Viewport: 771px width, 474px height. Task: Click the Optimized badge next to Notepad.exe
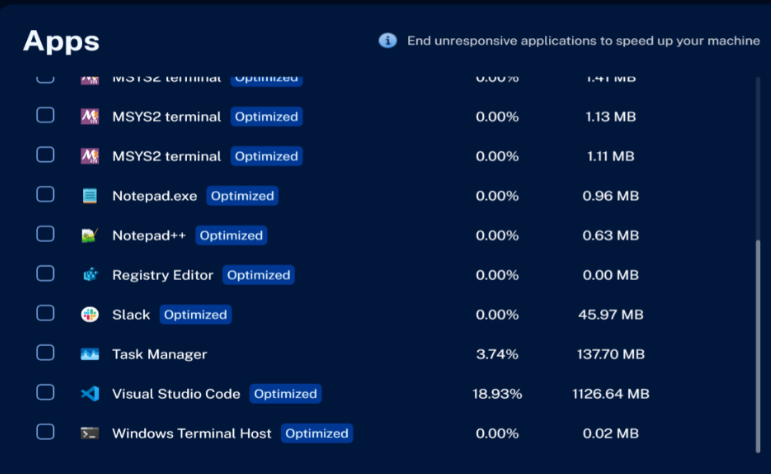pos(242,196)
